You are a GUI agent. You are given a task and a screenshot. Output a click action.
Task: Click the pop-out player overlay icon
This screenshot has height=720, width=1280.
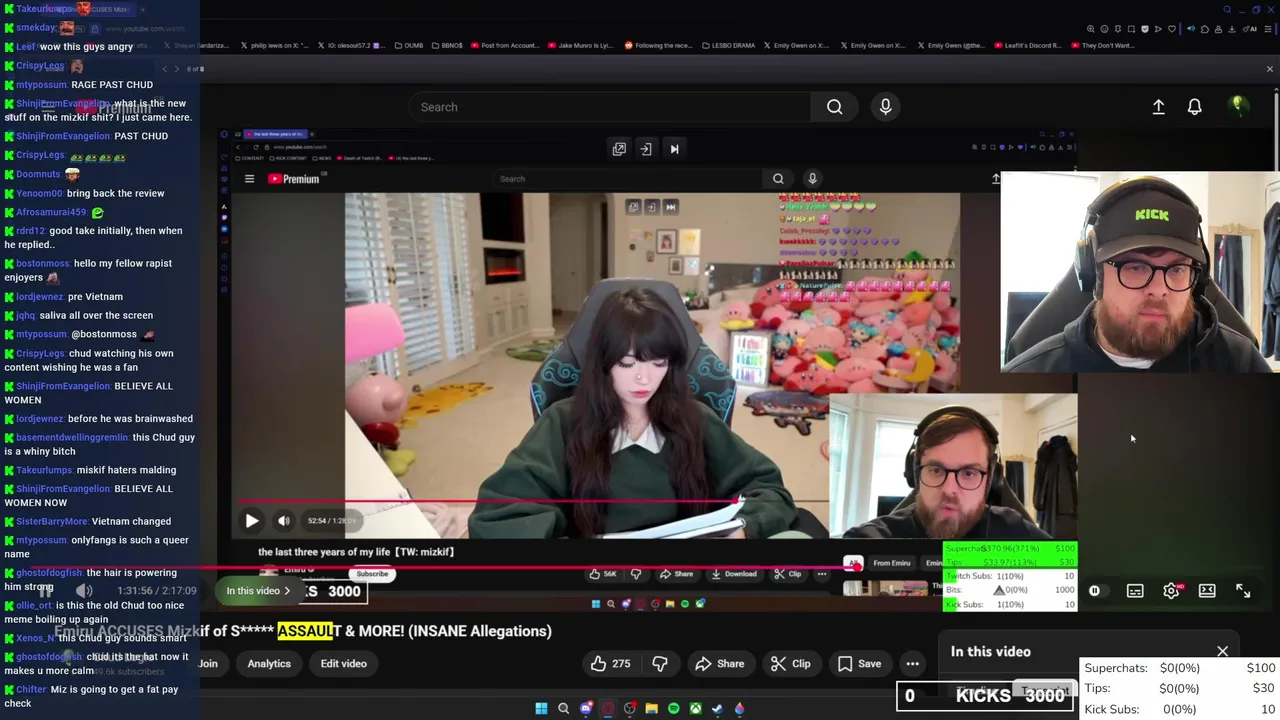(x=619, y=149)
